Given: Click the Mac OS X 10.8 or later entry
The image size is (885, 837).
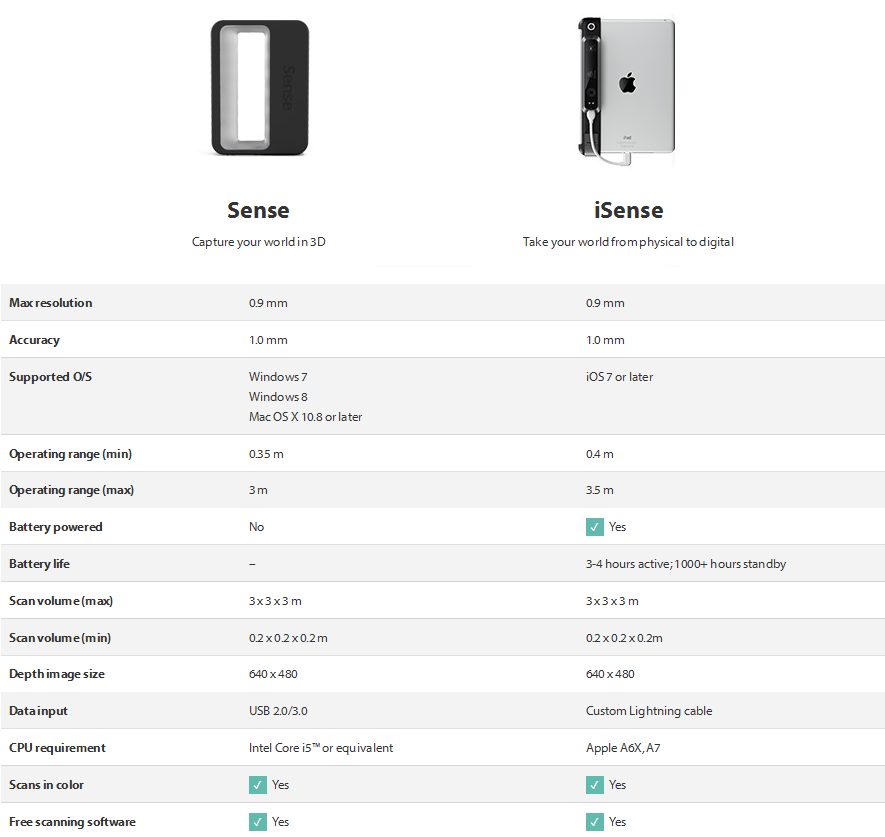Looking at the screenshot, I should [x=305, y=417].
